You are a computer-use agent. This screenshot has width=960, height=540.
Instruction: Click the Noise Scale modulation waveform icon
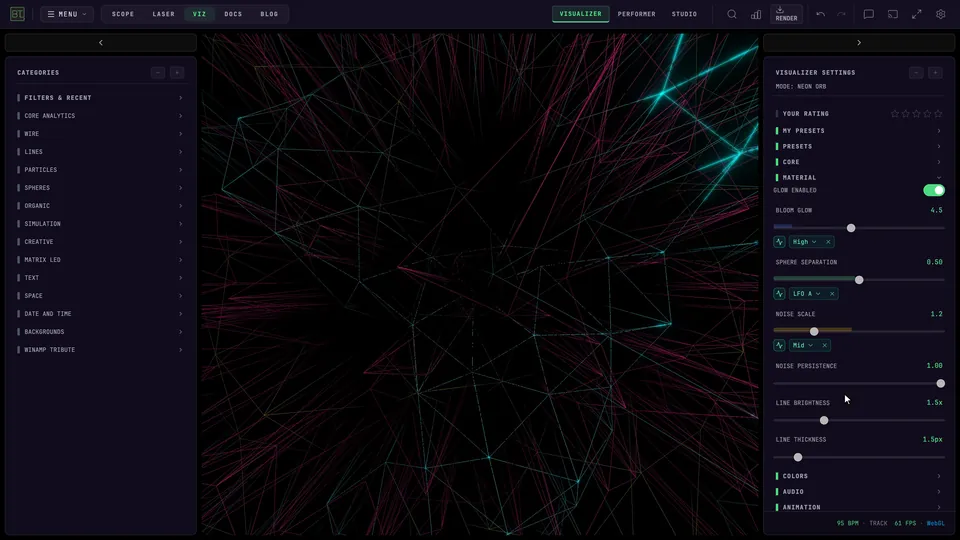pyautogui.click(x=779, y=345)
